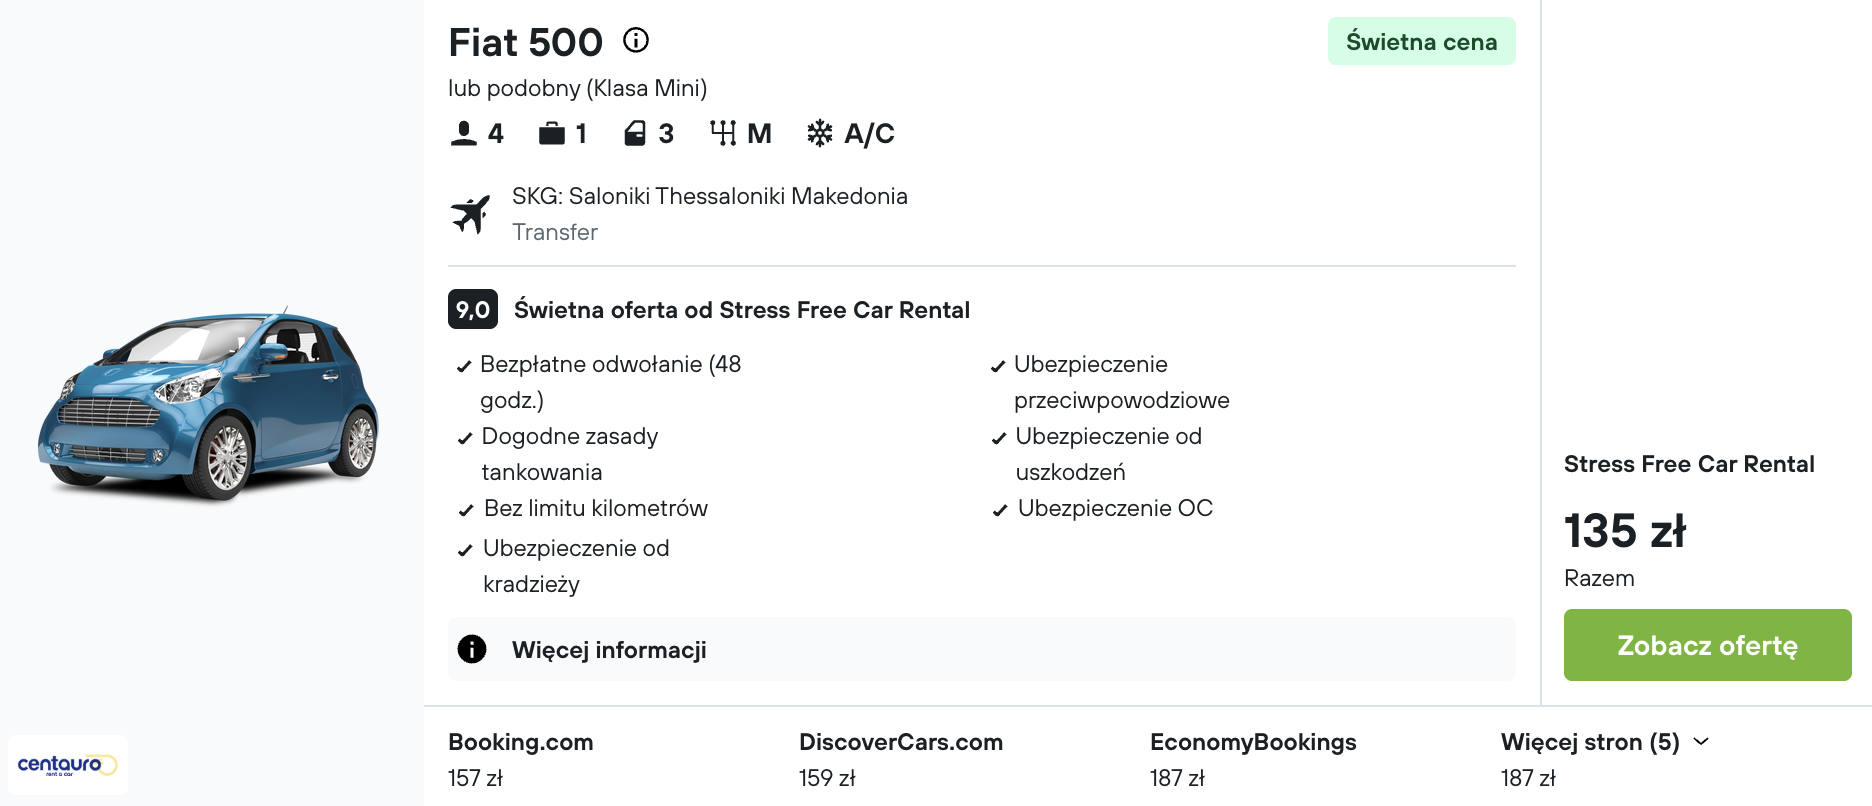Click the info icon beside Więcej informacji

tap(471, 648)
